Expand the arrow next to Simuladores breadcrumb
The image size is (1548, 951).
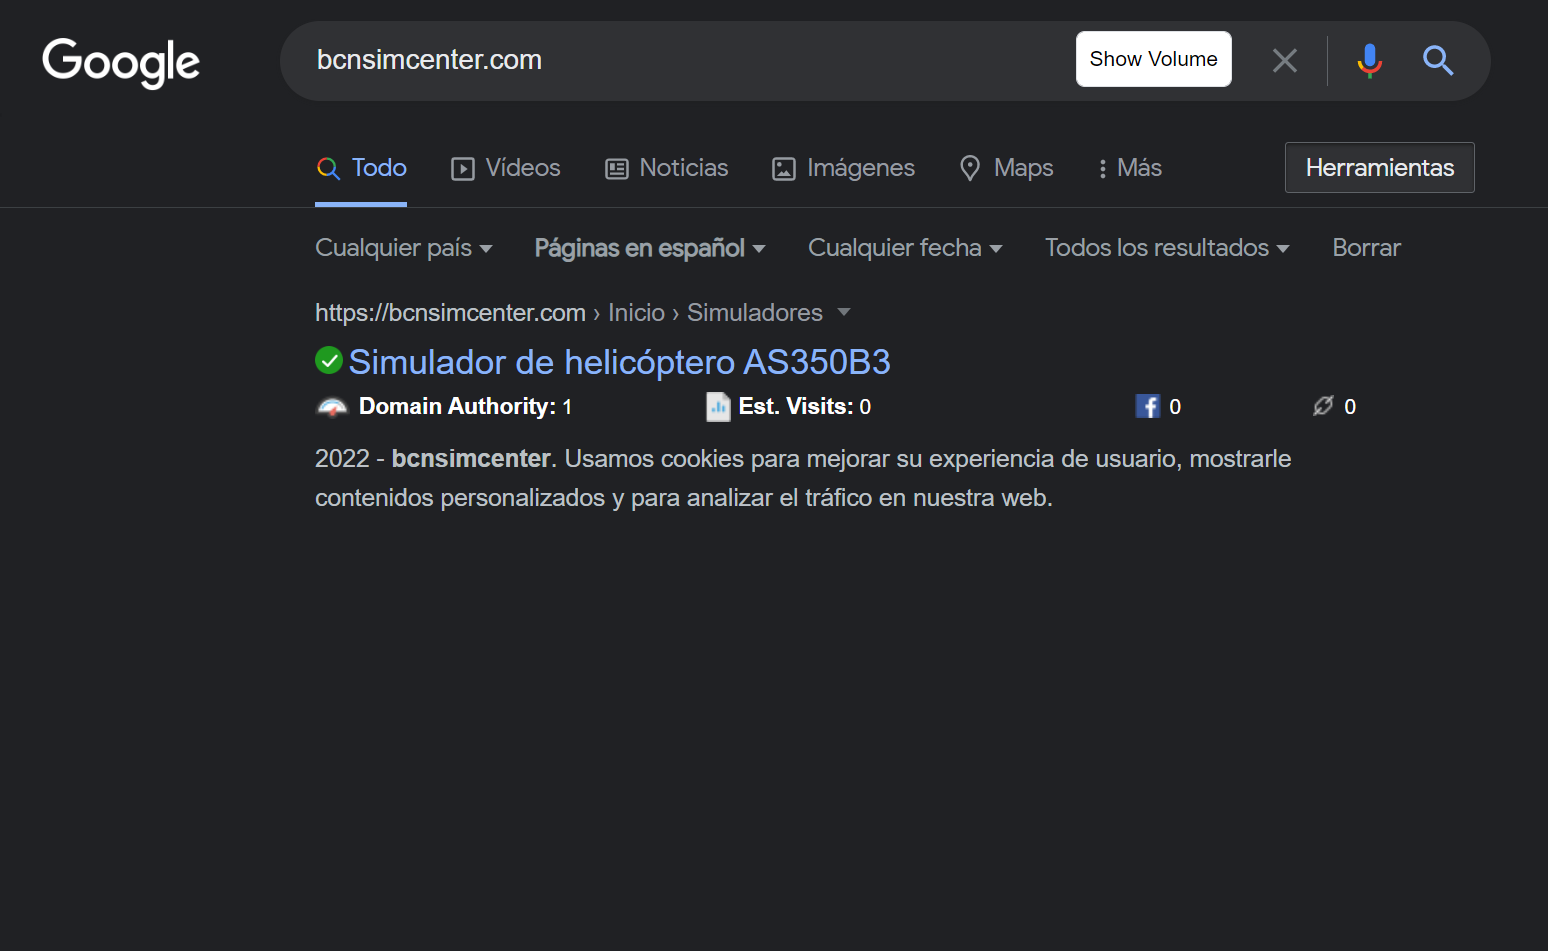pyautogui.click(x=844, y=312)
